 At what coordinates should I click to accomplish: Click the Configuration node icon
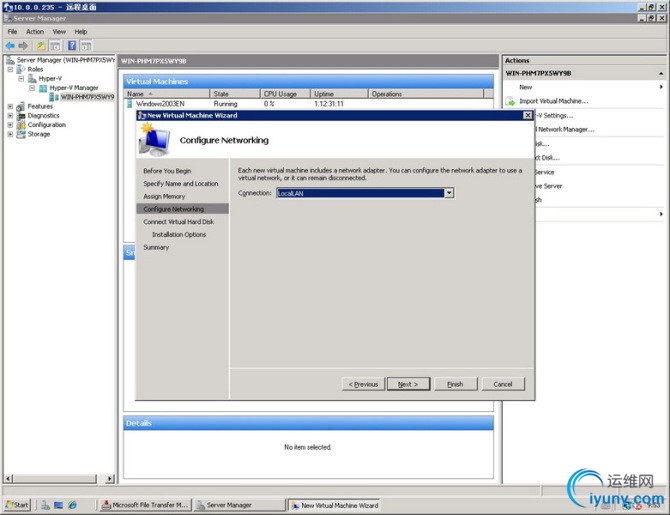[21, 125]
